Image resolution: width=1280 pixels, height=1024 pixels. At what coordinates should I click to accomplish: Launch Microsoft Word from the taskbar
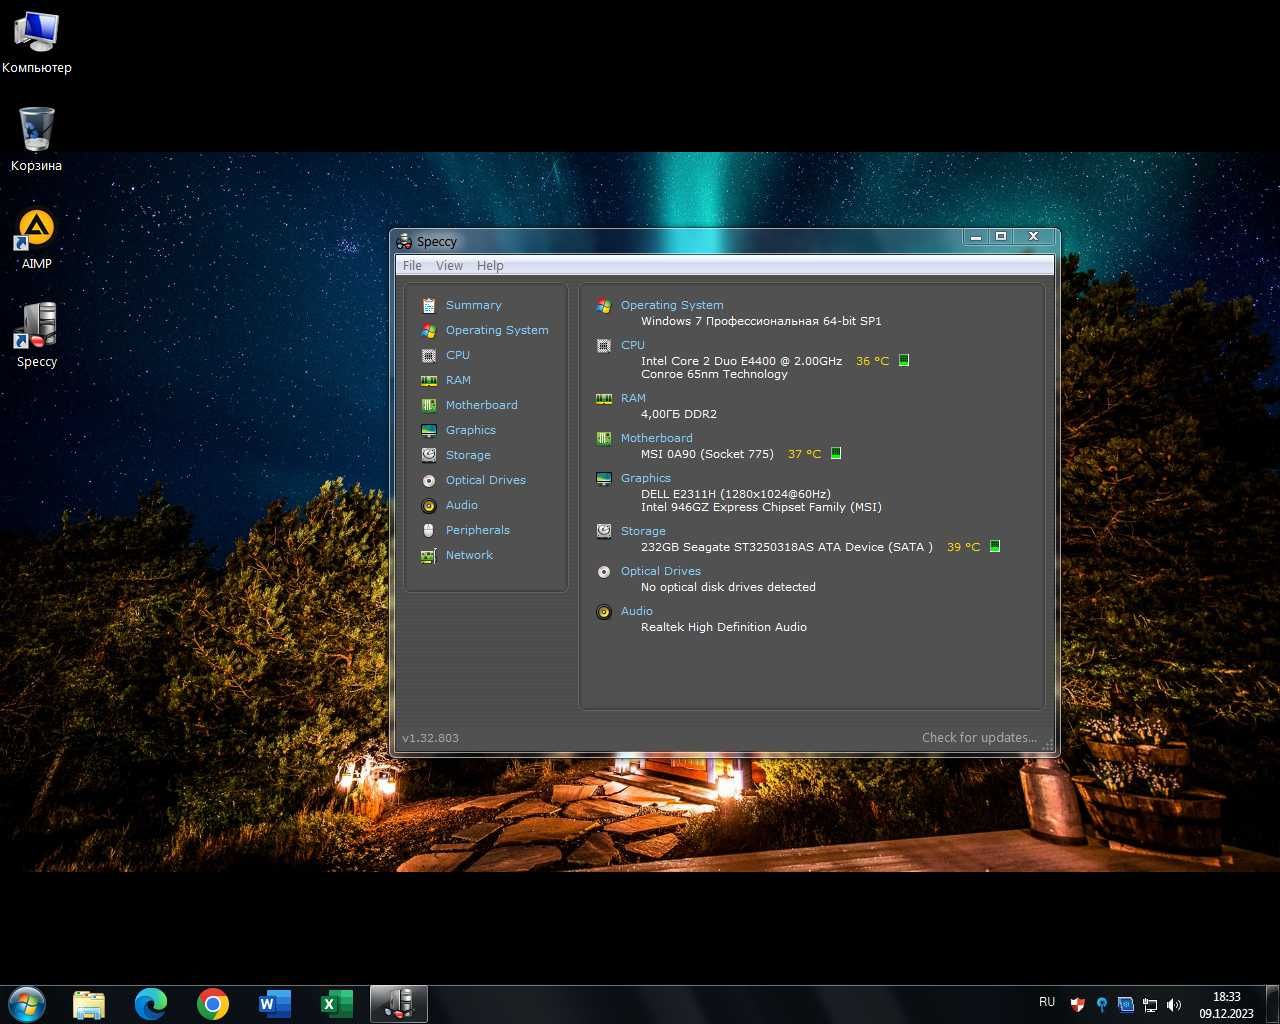(275, 1004)
